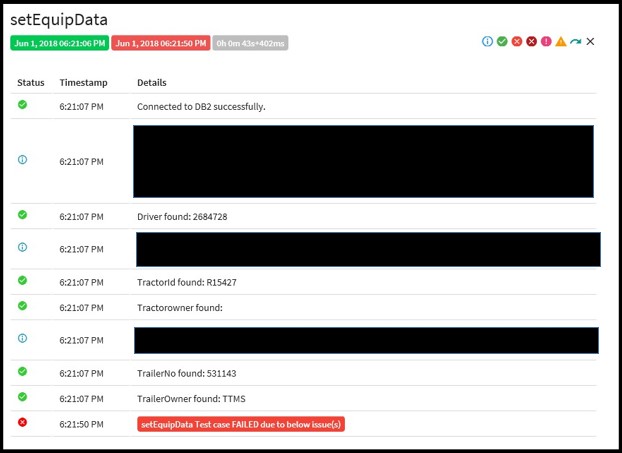Viewport: 622px width, 453px height.
Task: Click timestamp in TractorId found row
Action: tap(81, 282)
